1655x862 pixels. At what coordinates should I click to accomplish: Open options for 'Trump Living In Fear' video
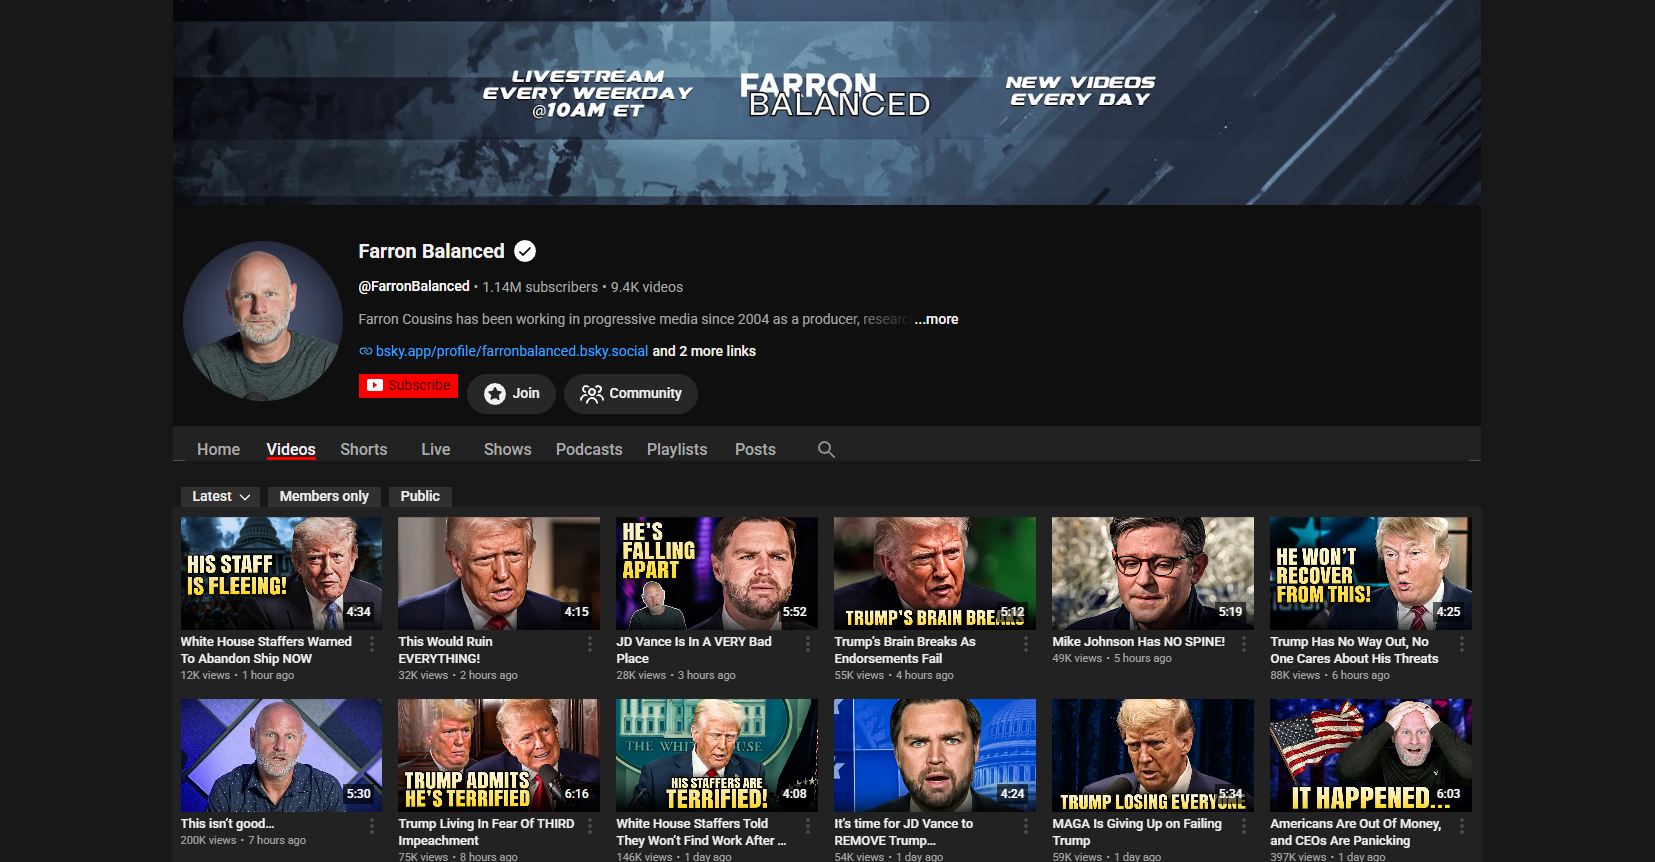click(590, 826)
